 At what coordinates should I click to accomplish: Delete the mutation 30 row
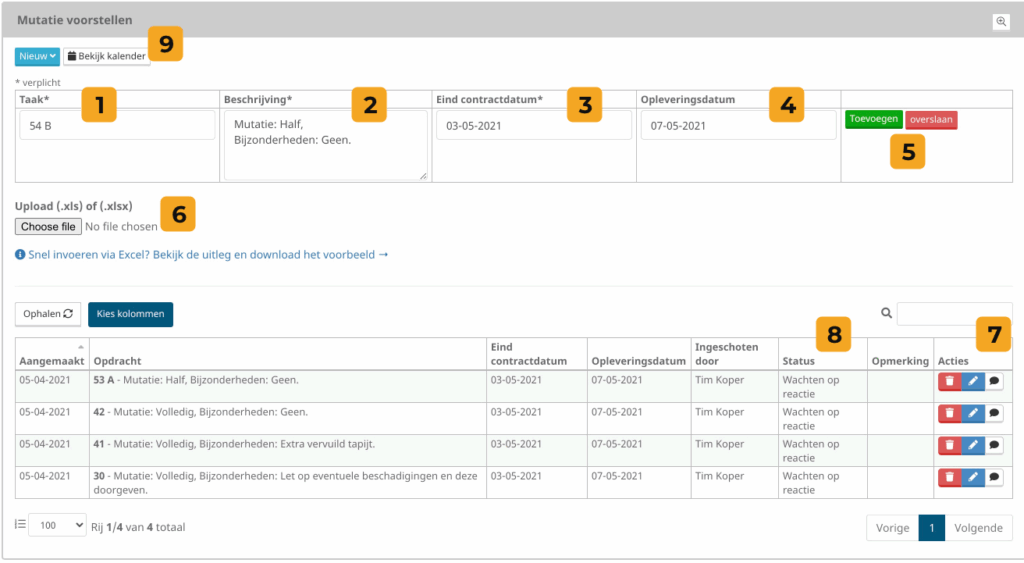948,478
